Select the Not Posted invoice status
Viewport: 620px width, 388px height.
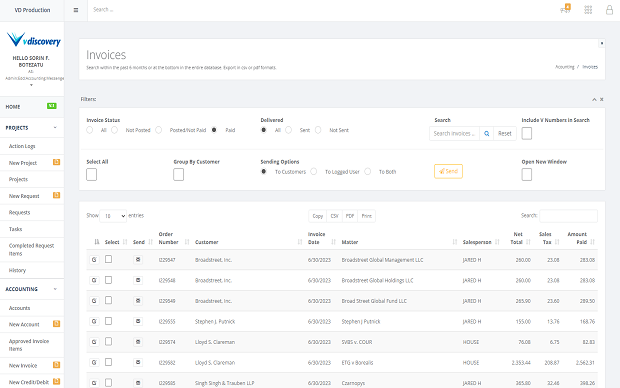pos(115,130)
